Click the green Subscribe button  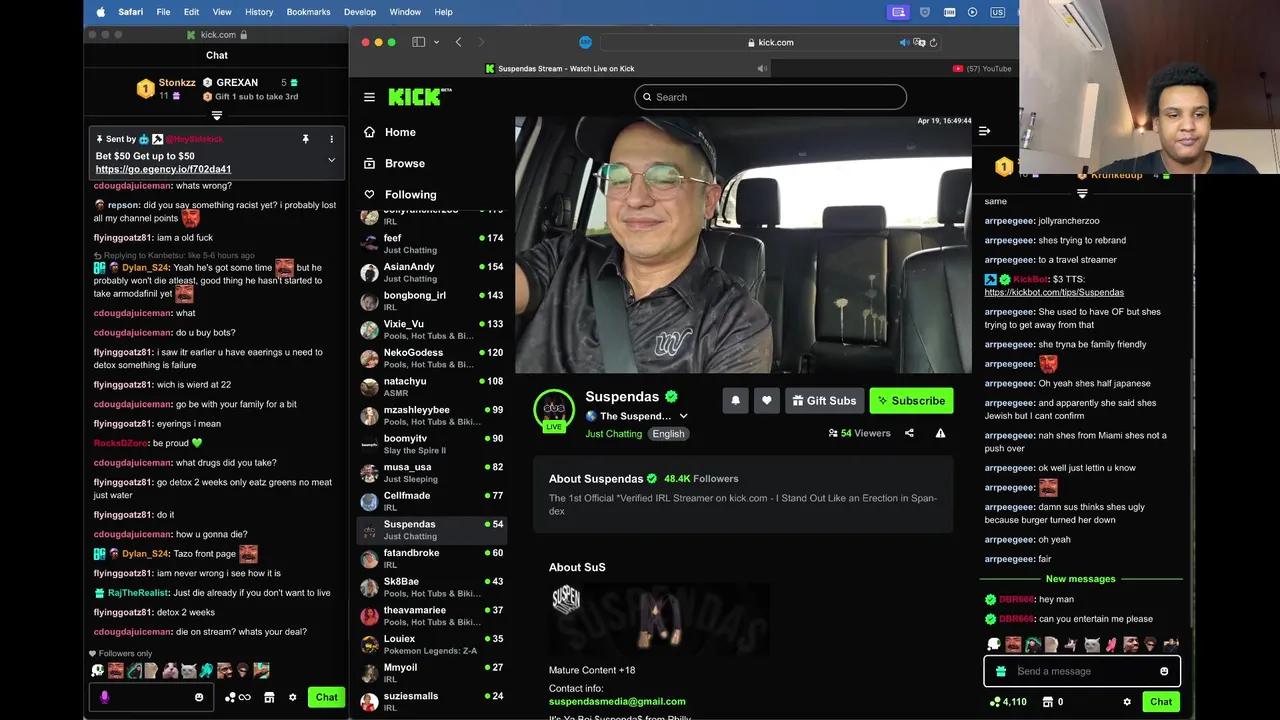click(x=911, y=400)
